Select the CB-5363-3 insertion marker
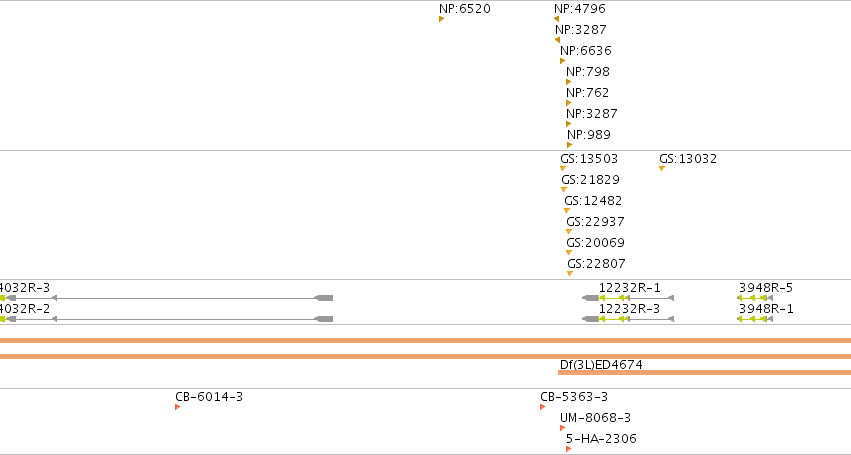This screenshot has height=455, width=851. [x=543, y=407]
